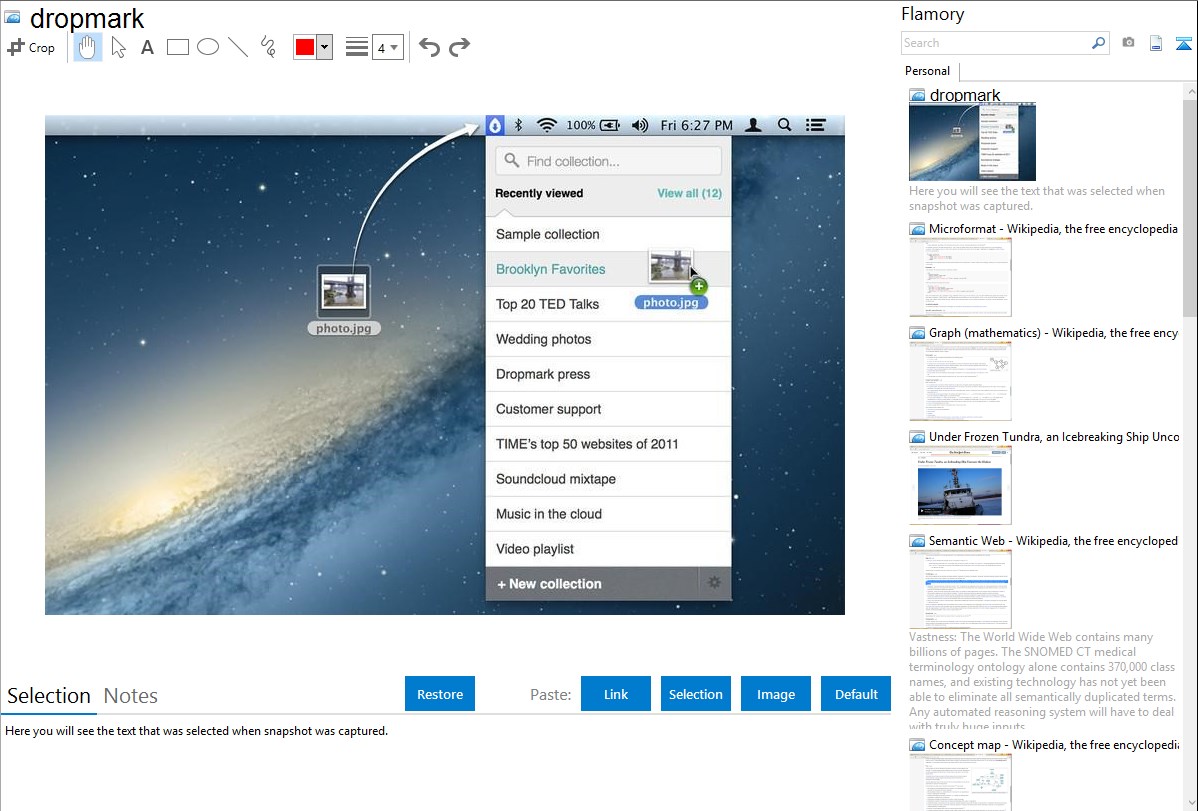Open the Under Frozen Tundra snapshot thumbnail
This screenshot has height=811, width=1198.
(x=960, y=485)
